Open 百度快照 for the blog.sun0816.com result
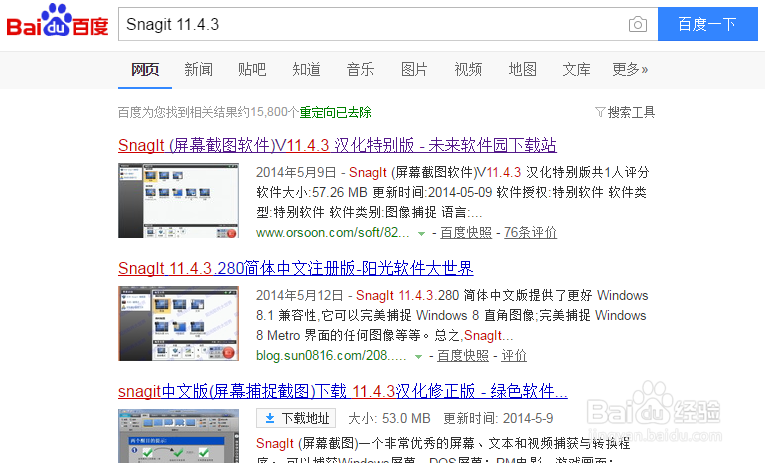This screenshot has width=765, height=463. pos(463,356)
